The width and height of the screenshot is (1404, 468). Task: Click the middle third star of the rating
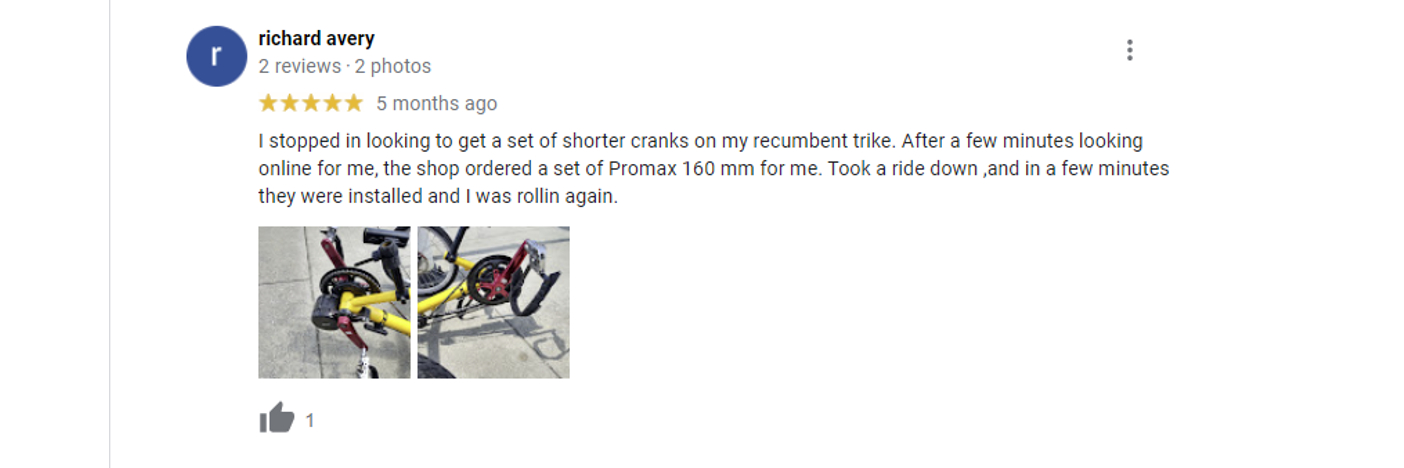(x=311, y=103)
